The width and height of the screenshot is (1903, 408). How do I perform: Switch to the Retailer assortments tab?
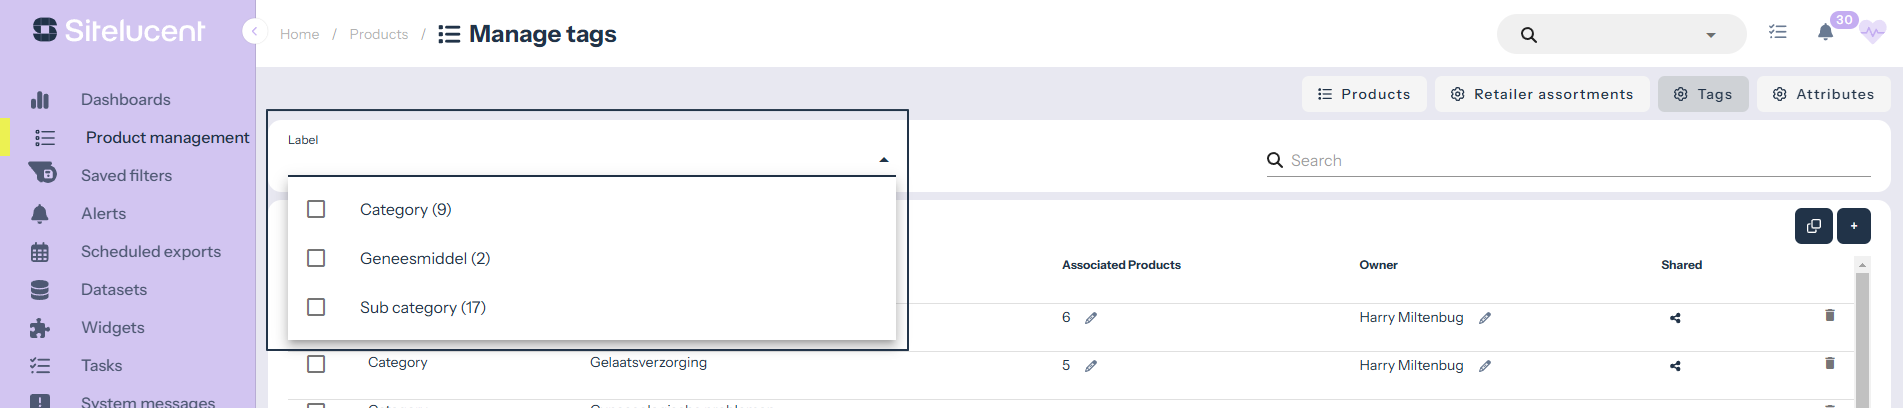1542,94
